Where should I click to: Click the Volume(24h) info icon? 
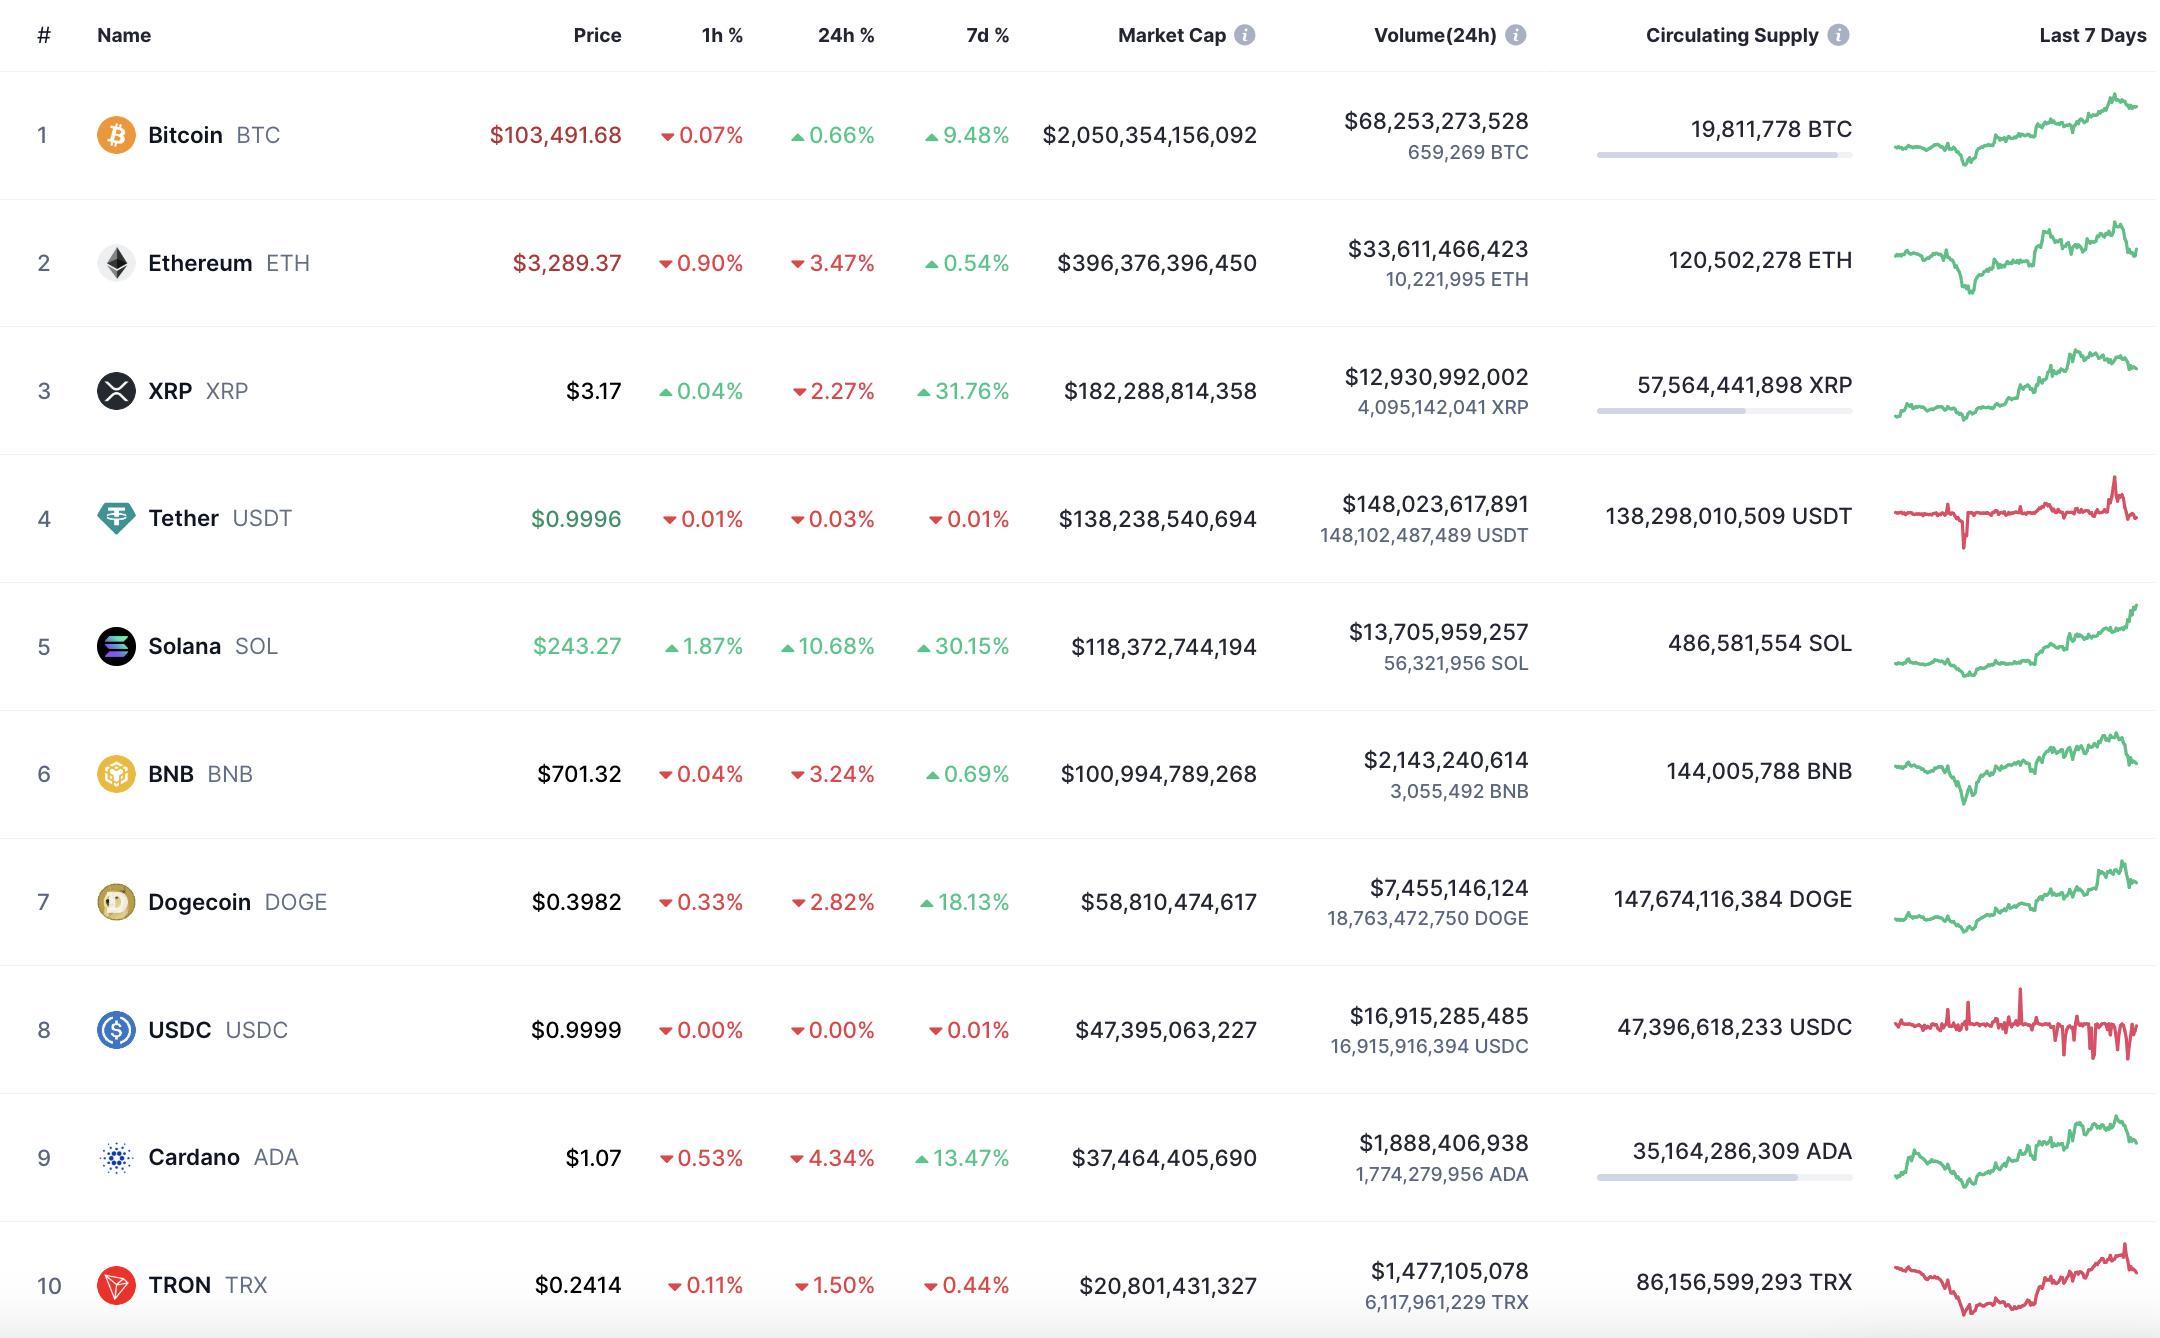1516,35
